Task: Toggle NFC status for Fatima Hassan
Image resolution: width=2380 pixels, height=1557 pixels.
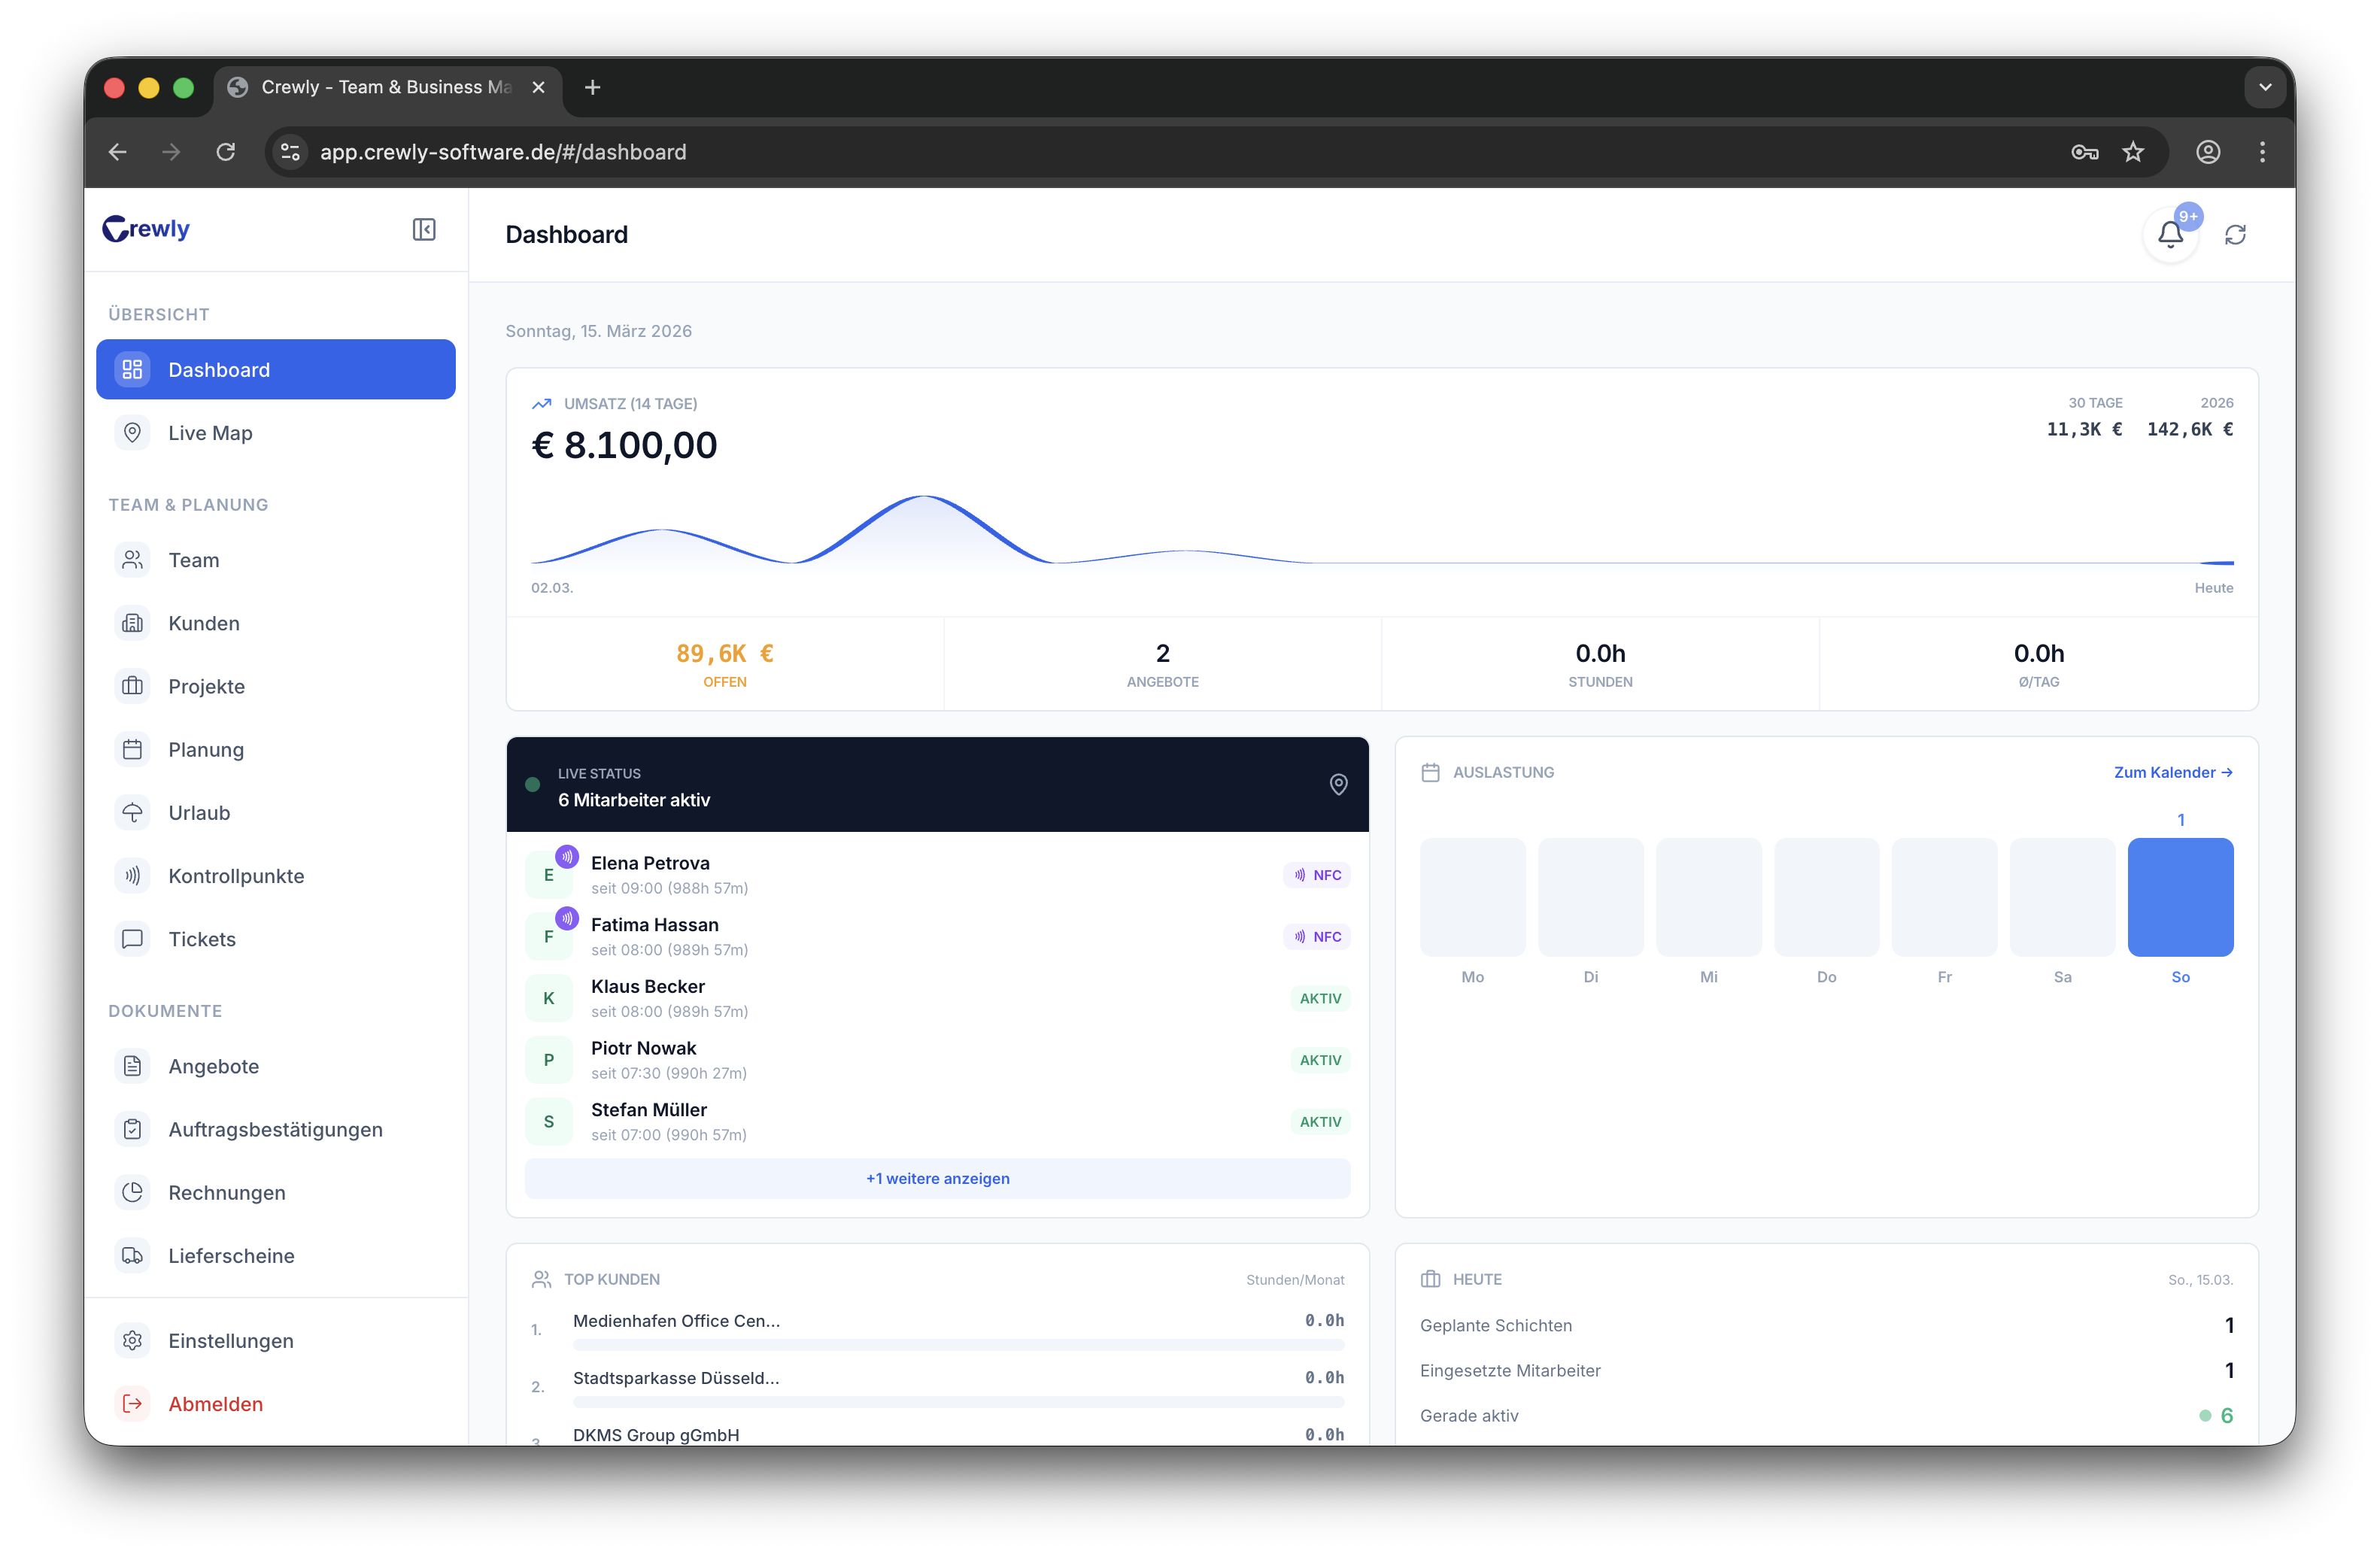Action: click(x=1316, y=936)
